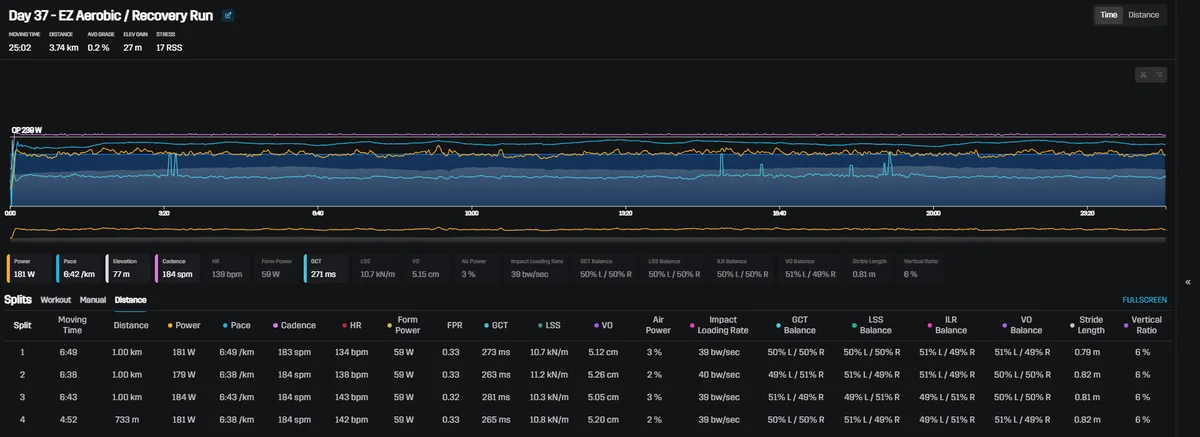Enable the Form Power metric tile
This screenshot has width=1200, height=437.
point(276,267)
